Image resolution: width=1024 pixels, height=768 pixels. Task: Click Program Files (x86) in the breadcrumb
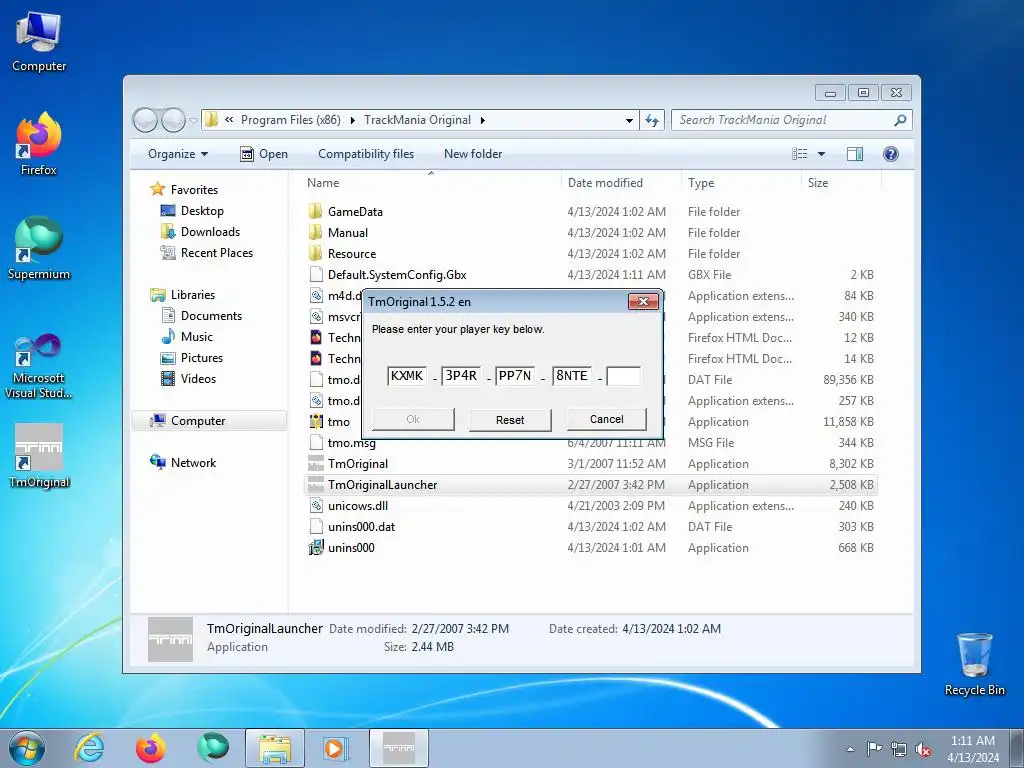point(291,120)
